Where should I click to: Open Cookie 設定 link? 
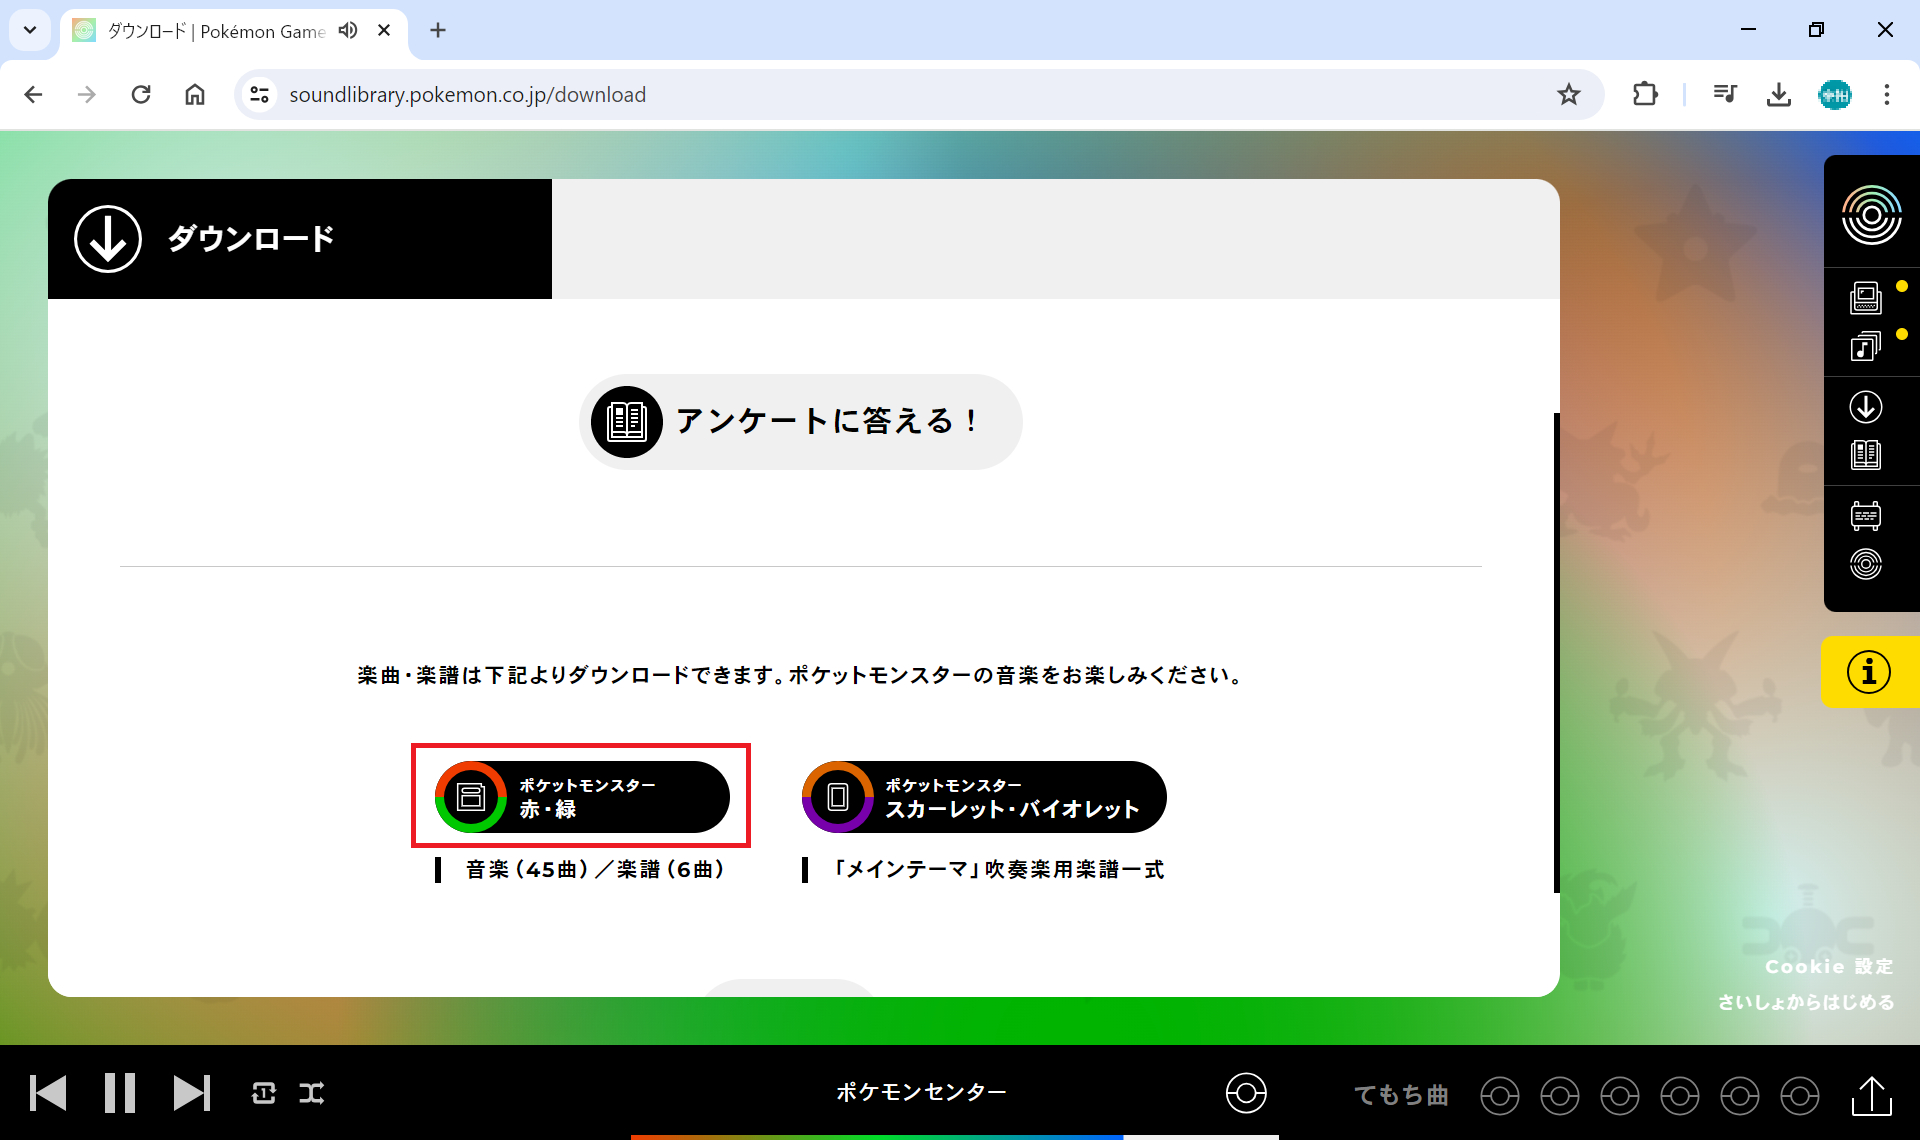point(1829,966)
